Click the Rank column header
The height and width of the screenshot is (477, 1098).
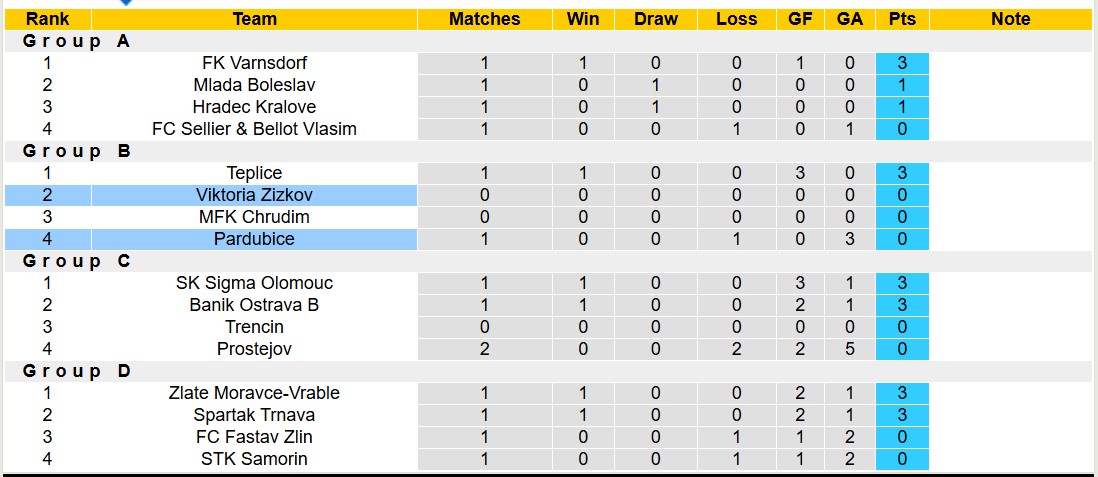(x=47, y=19)
